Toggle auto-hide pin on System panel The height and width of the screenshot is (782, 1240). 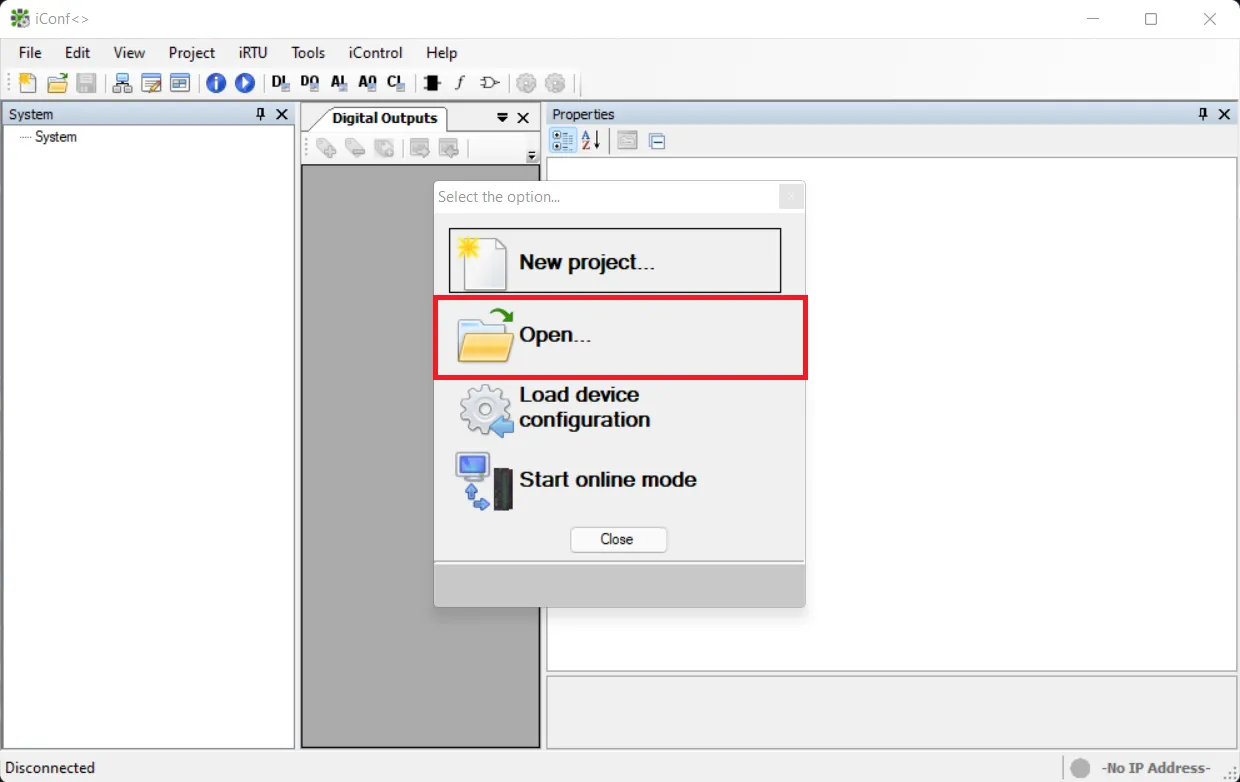click(261, 114)
